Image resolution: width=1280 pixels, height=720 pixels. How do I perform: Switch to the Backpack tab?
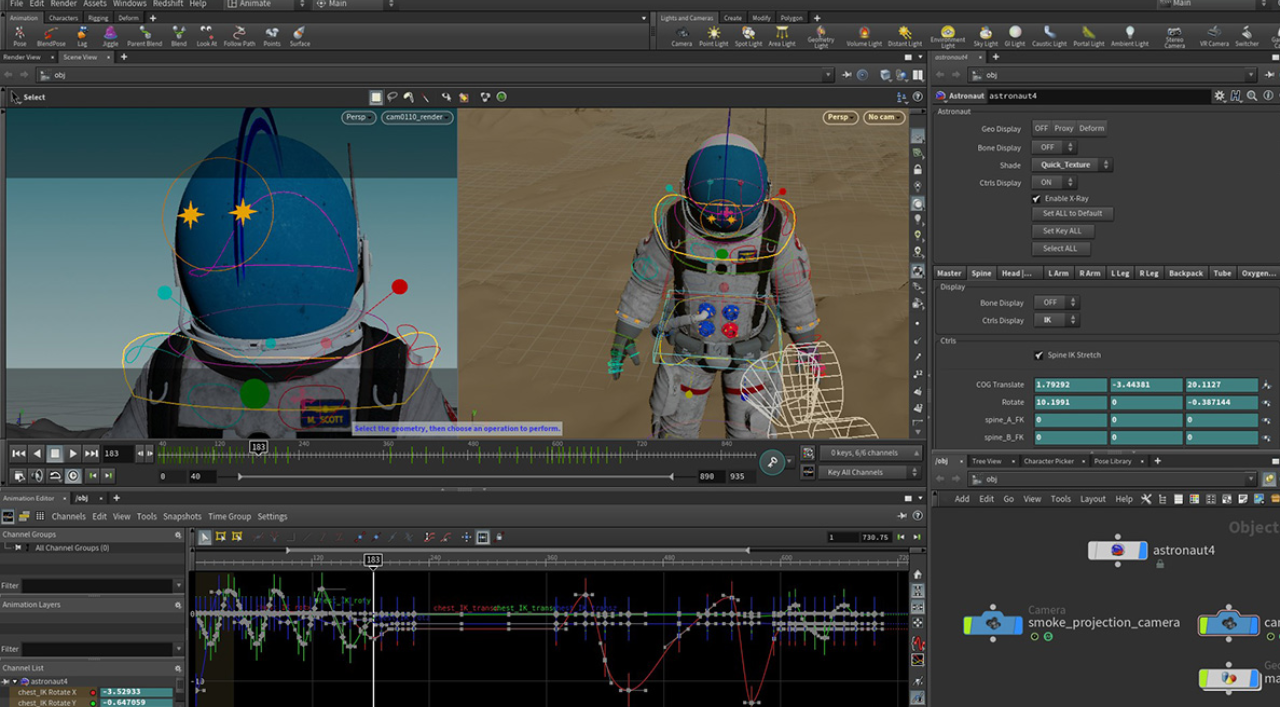pyautogui.click(x=1186, y=273)
